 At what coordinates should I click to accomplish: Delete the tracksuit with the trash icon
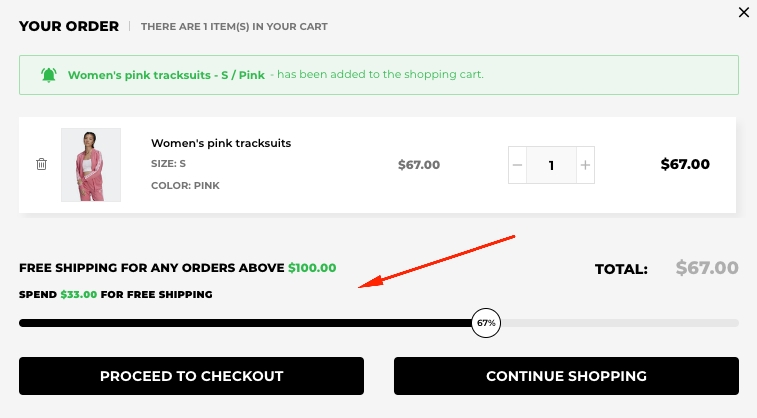[41, 164]
